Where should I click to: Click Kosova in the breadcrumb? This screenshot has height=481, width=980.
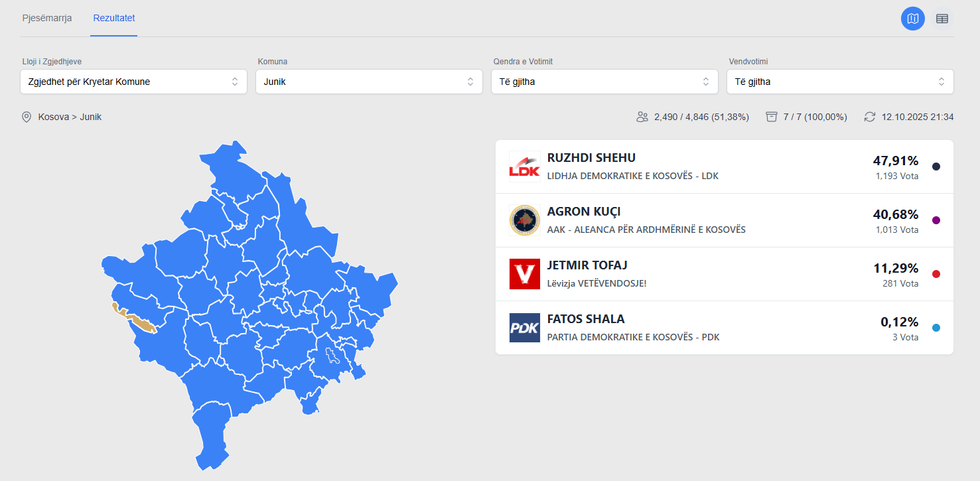(53, 117)
